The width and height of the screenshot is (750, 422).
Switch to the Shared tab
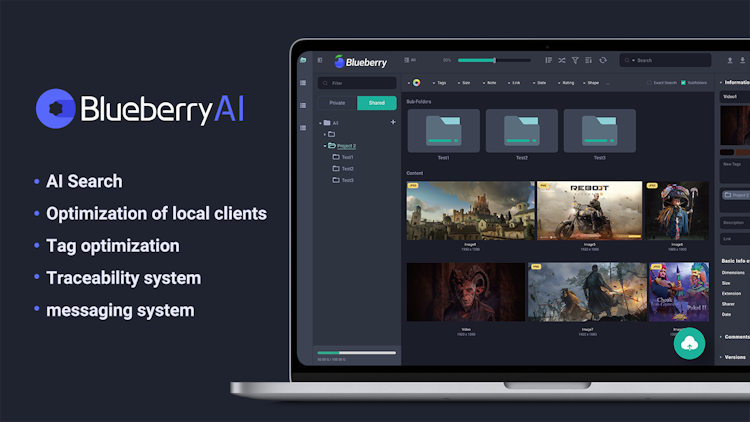point(376,103)
